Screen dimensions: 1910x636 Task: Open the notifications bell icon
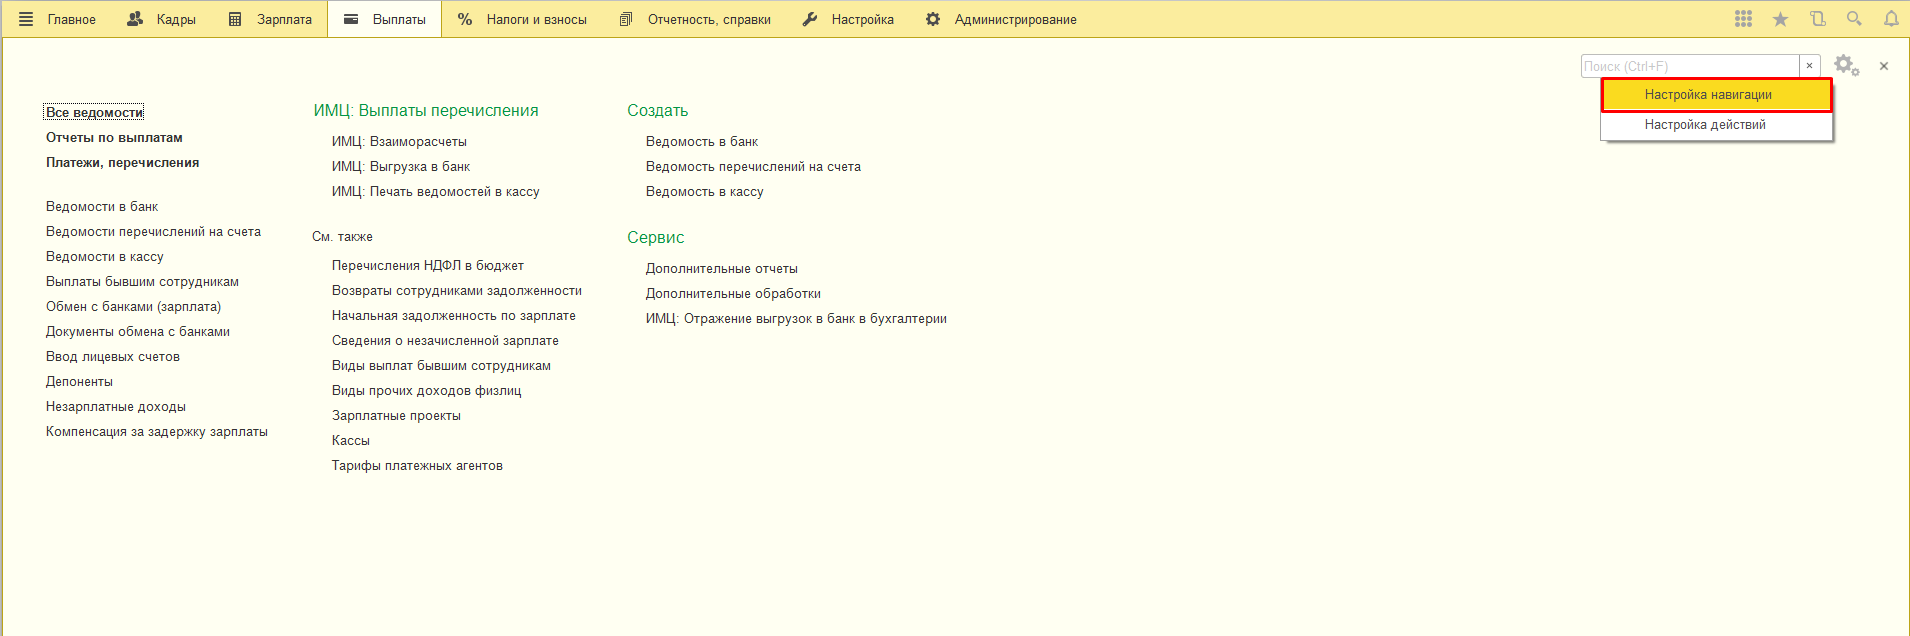click(x=1891, y=19)
